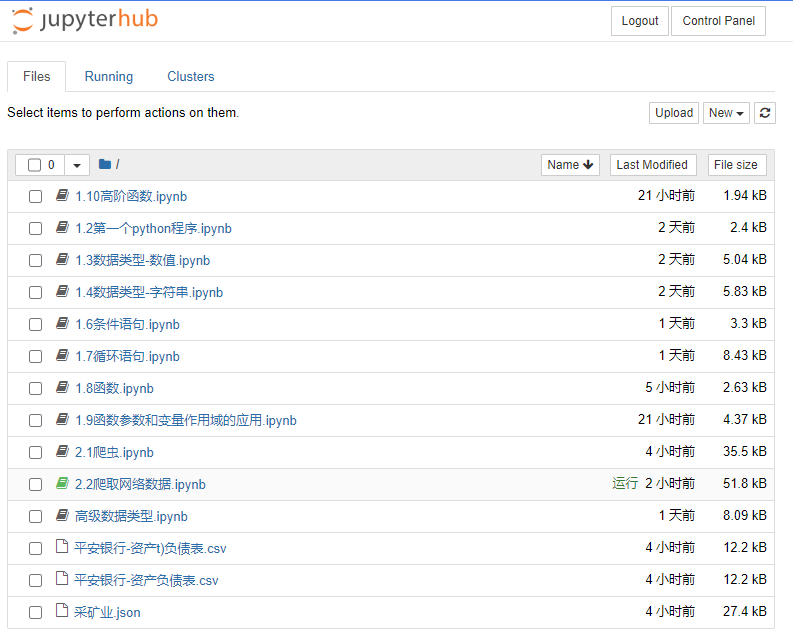This screenshot has height=637, width=793.
Task: Open the New dropdown menu
Action: 726,113
